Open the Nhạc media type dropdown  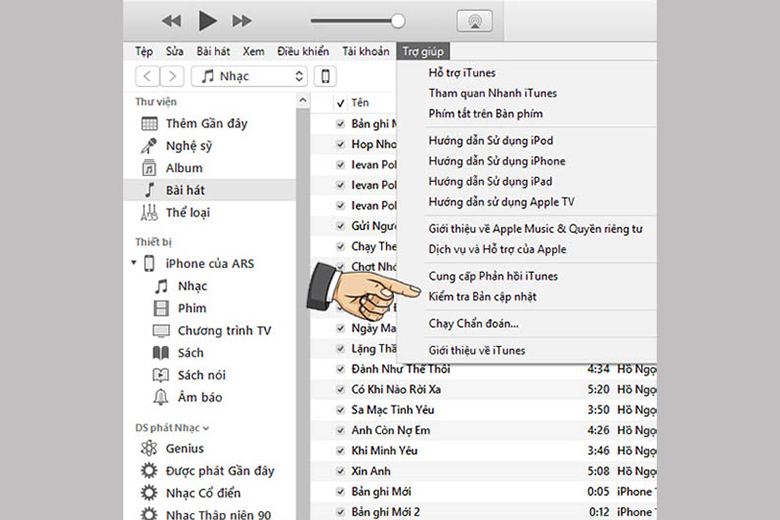249,76
